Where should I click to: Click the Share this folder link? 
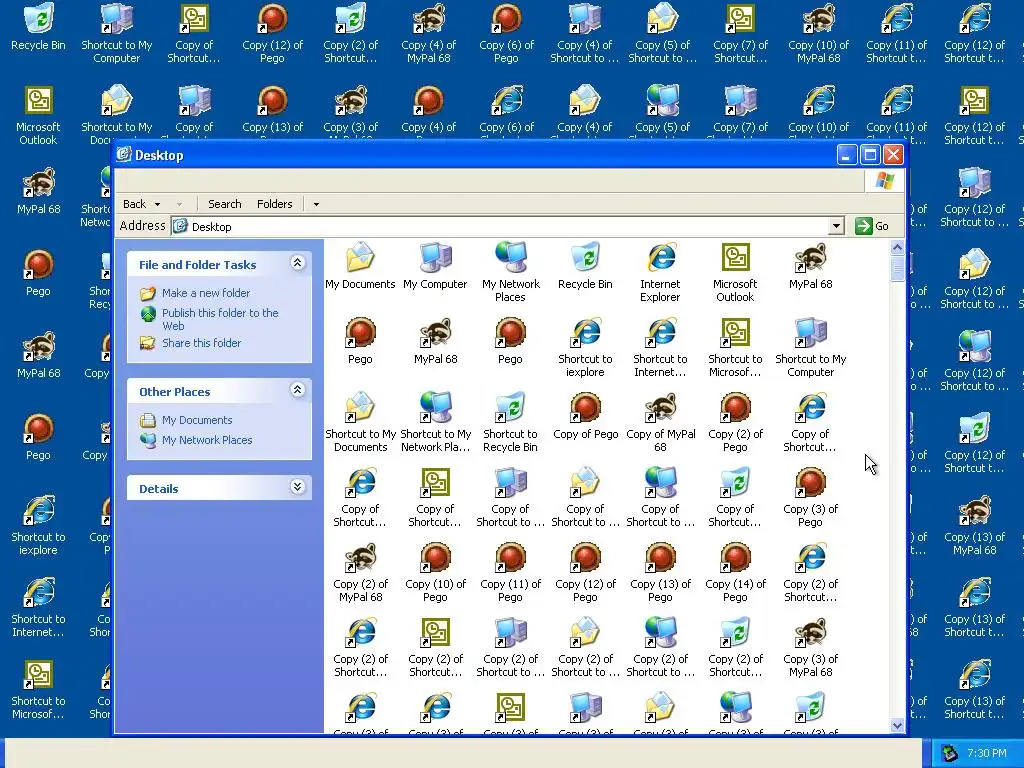(201, 343)
